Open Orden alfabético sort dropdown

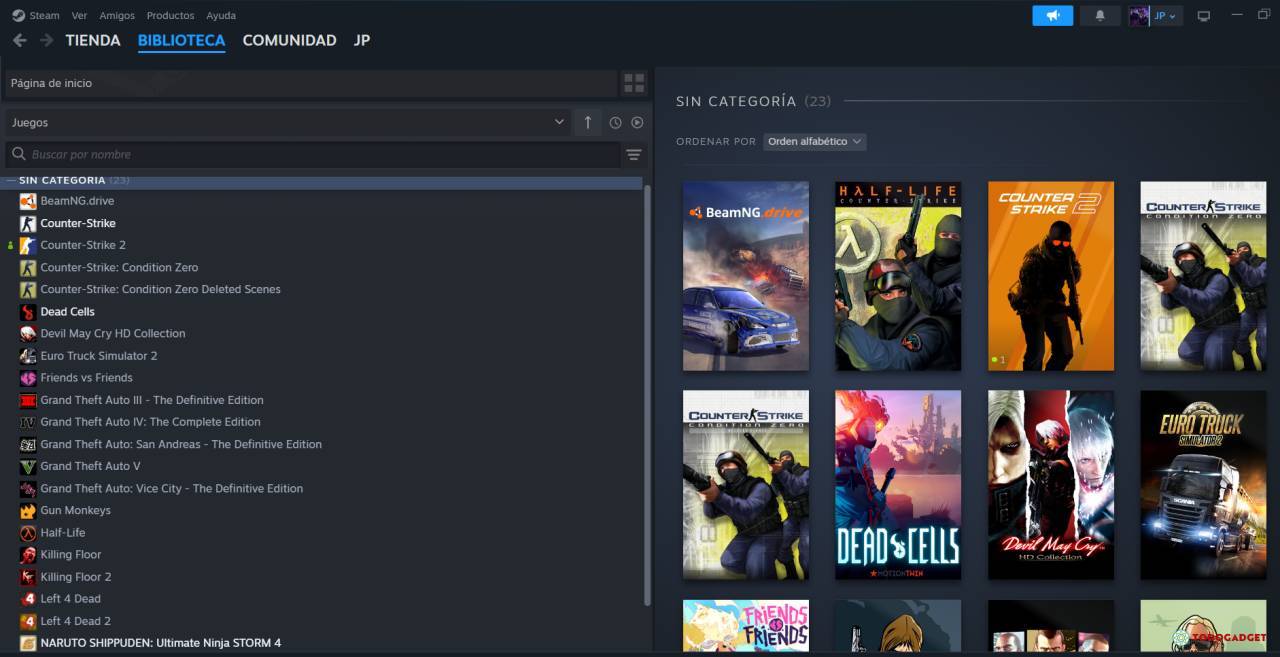point(814,141)
